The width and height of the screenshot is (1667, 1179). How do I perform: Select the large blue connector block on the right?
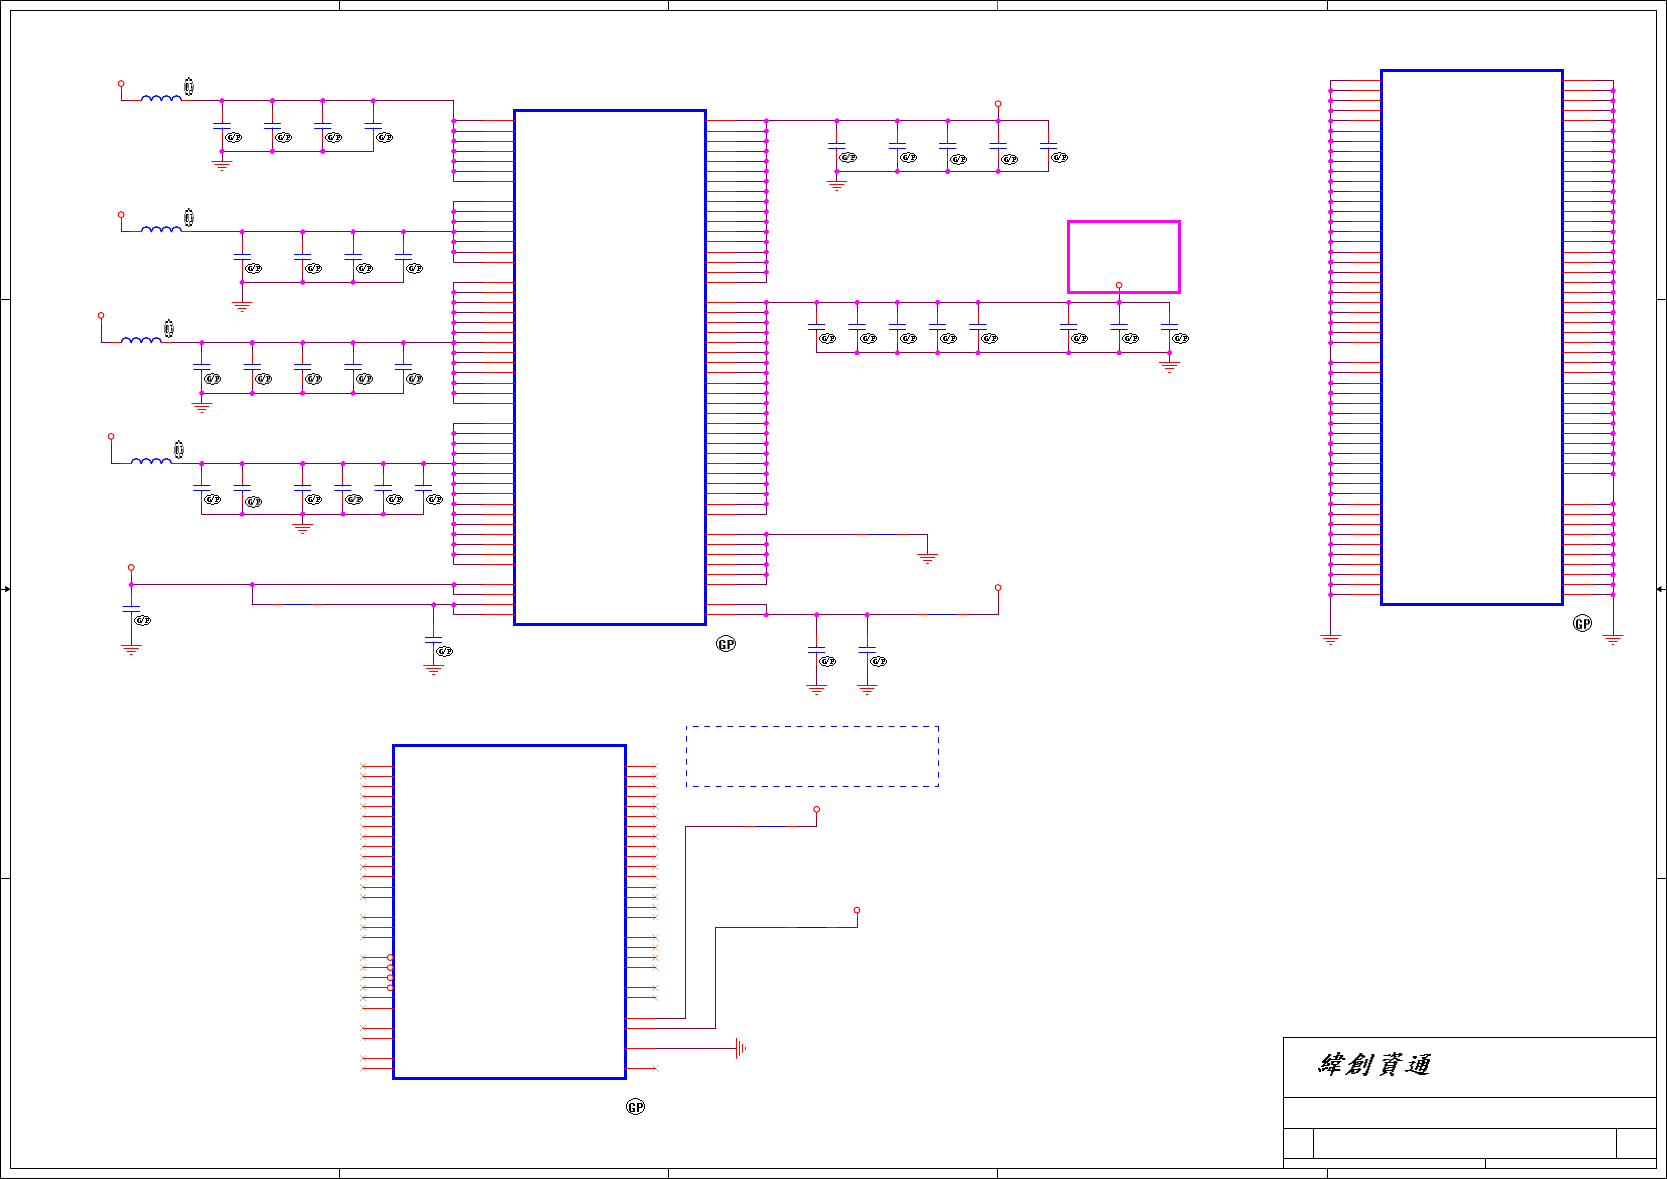(x=1471, y=337)
